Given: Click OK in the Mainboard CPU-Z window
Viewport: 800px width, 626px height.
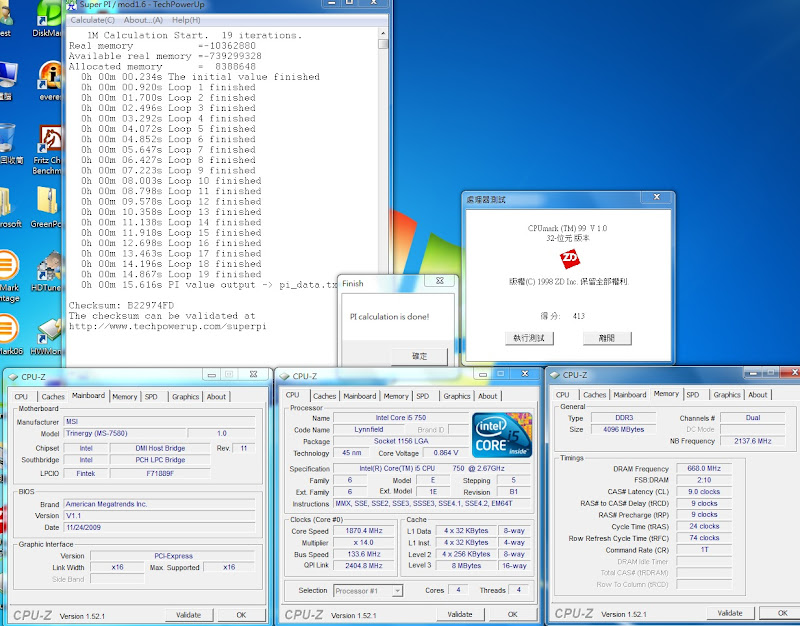Looking at the screenshot, I should [241, 615].
